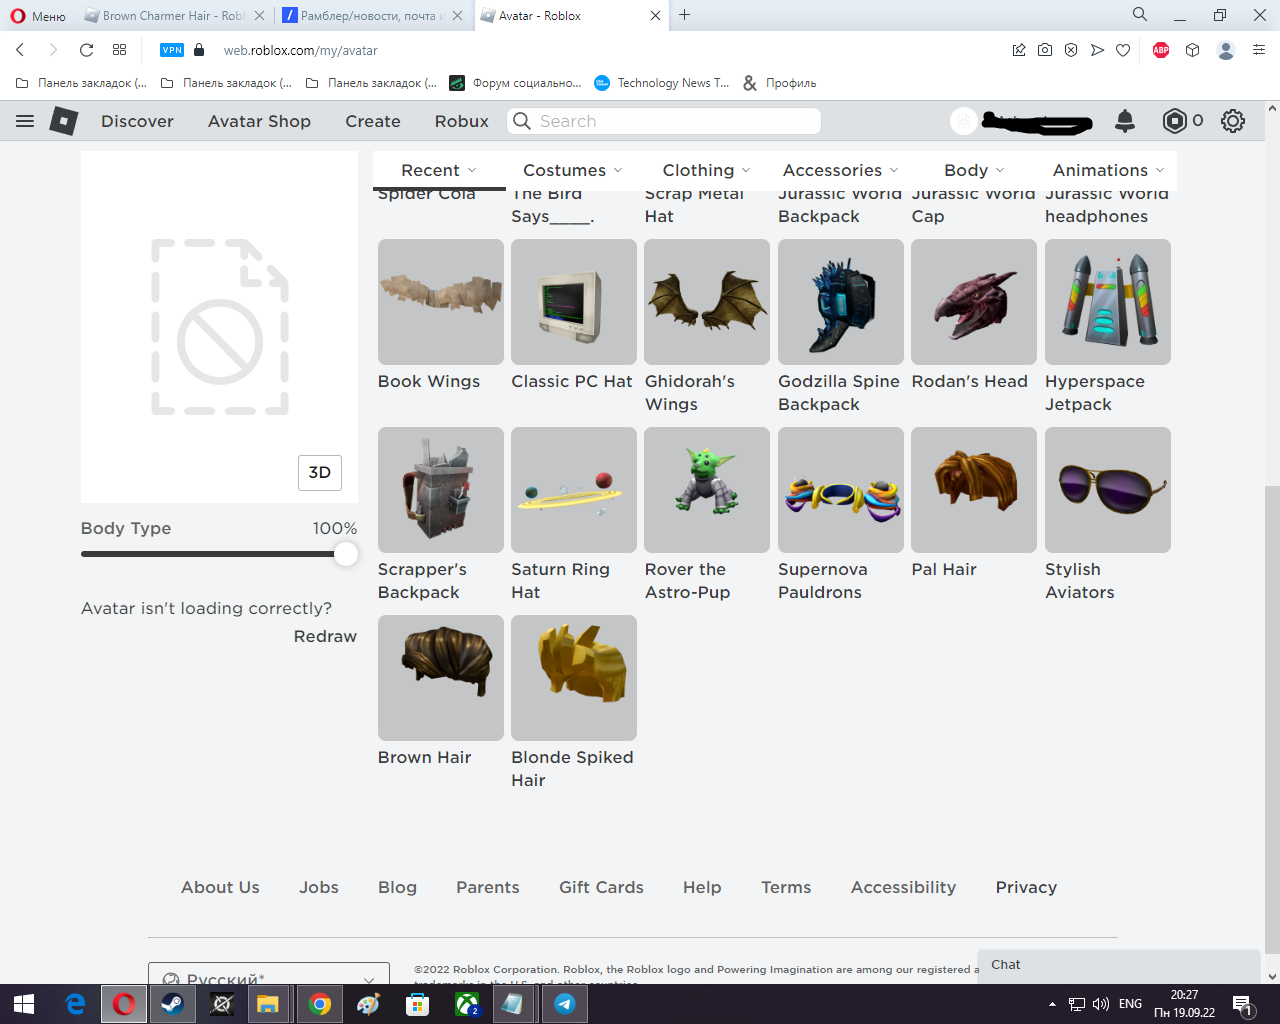This screenshot has height=1024, width=1280.
Task: Equip the Hyperspace Jetpack
Action: (x=1108, y=302)
